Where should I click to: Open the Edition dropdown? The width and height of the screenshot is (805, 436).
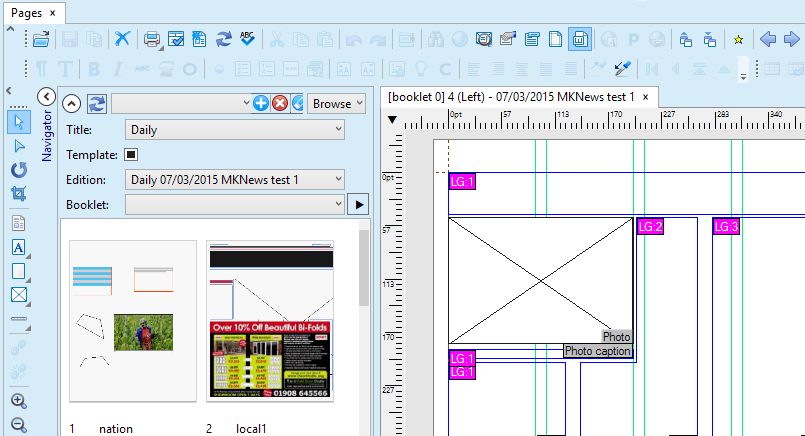point(235,180)
